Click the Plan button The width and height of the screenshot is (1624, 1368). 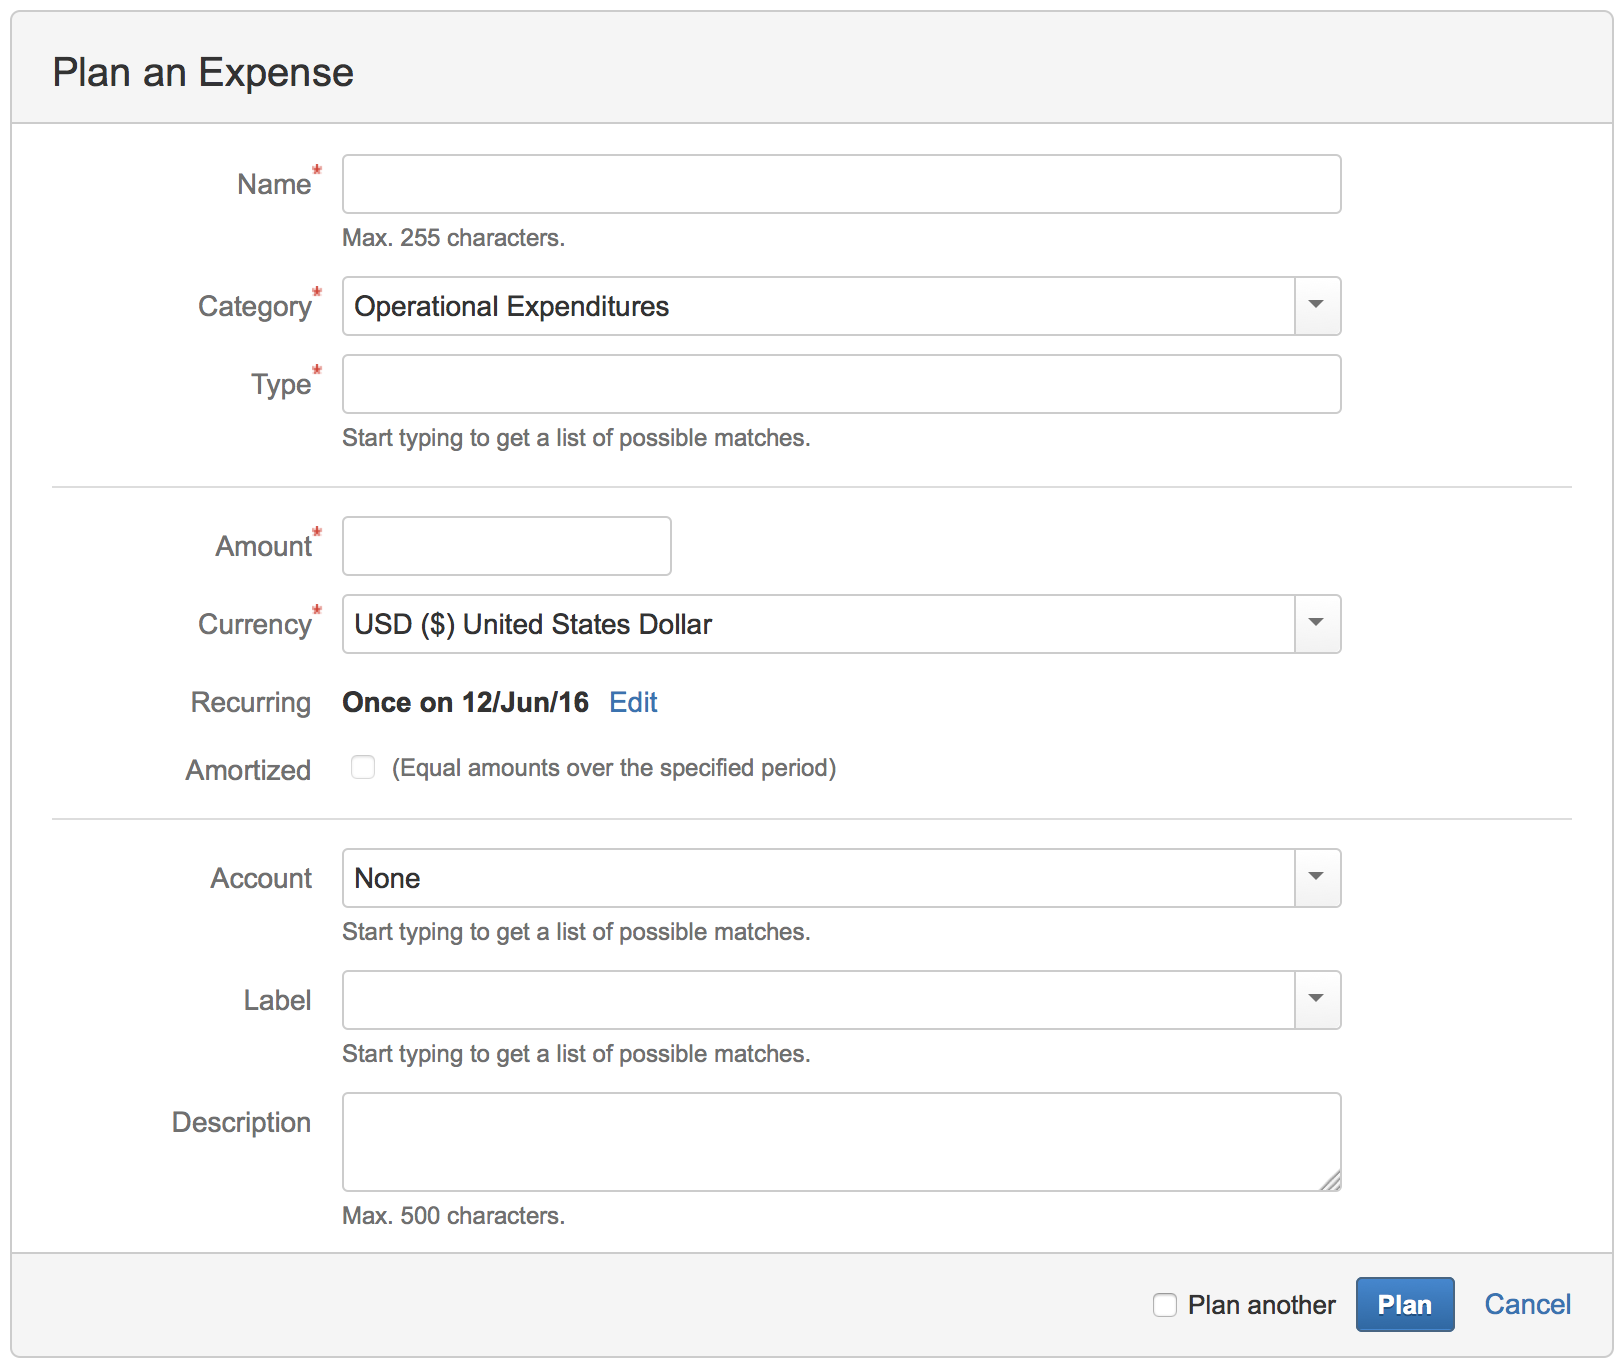[1404, 1305]
